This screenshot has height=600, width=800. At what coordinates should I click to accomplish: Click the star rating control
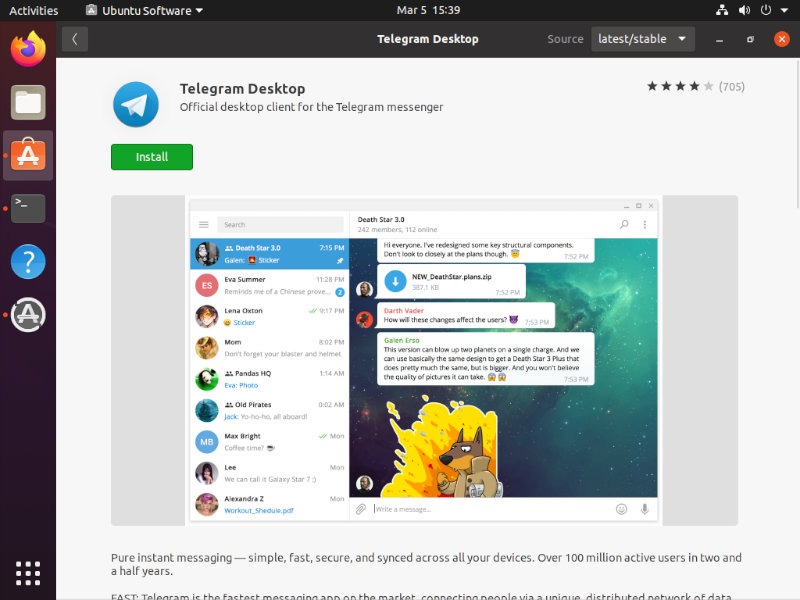click(680, 87)
